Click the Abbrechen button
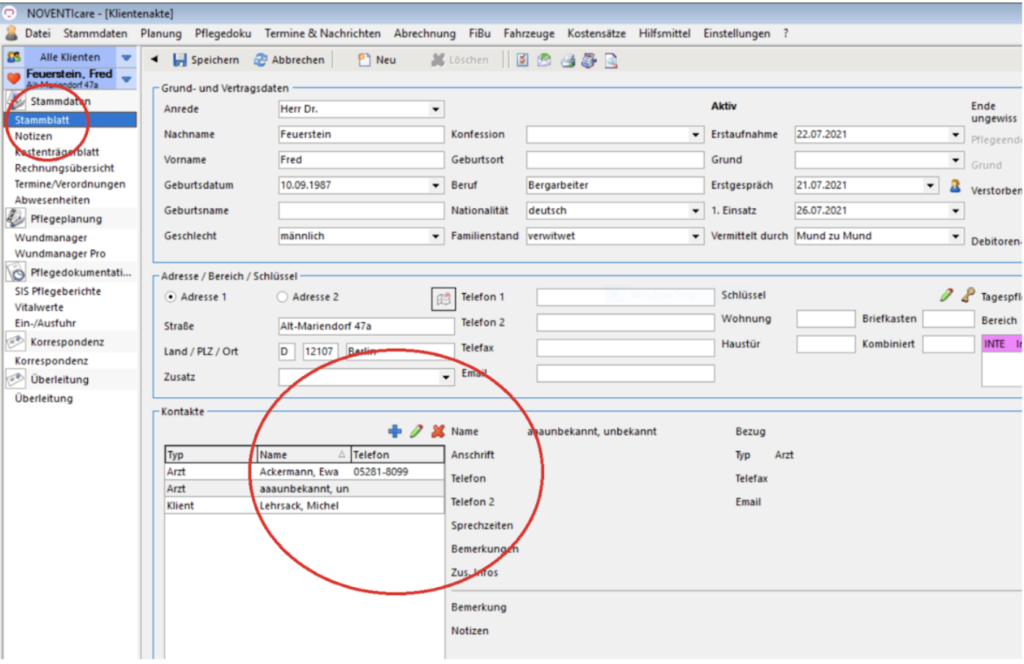This screenshot has height=664, width=1024. click(x=289, y=60)
